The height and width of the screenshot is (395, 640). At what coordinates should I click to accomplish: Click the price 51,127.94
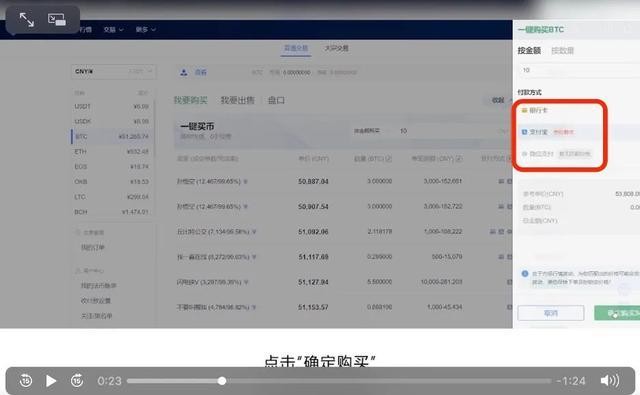[313, 282]
